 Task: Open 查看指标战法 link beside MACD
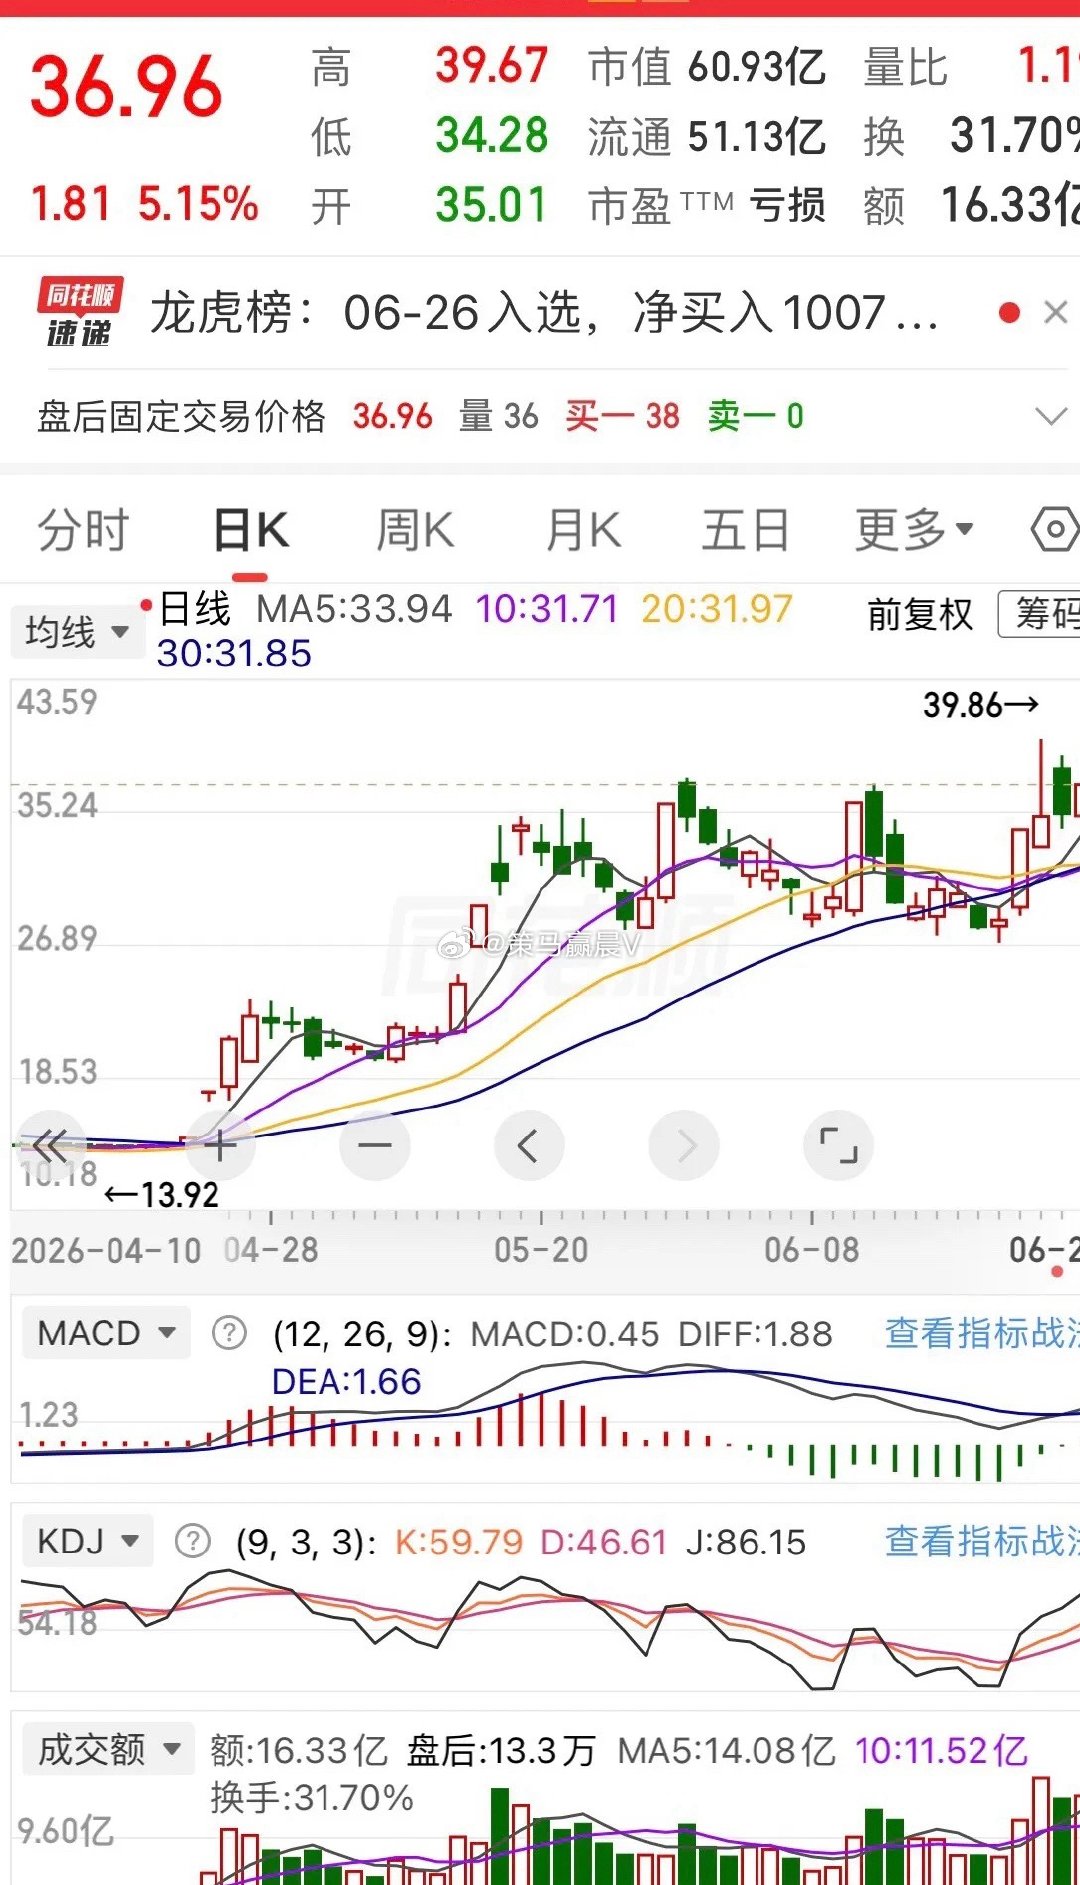click(x=982, y=1333)
